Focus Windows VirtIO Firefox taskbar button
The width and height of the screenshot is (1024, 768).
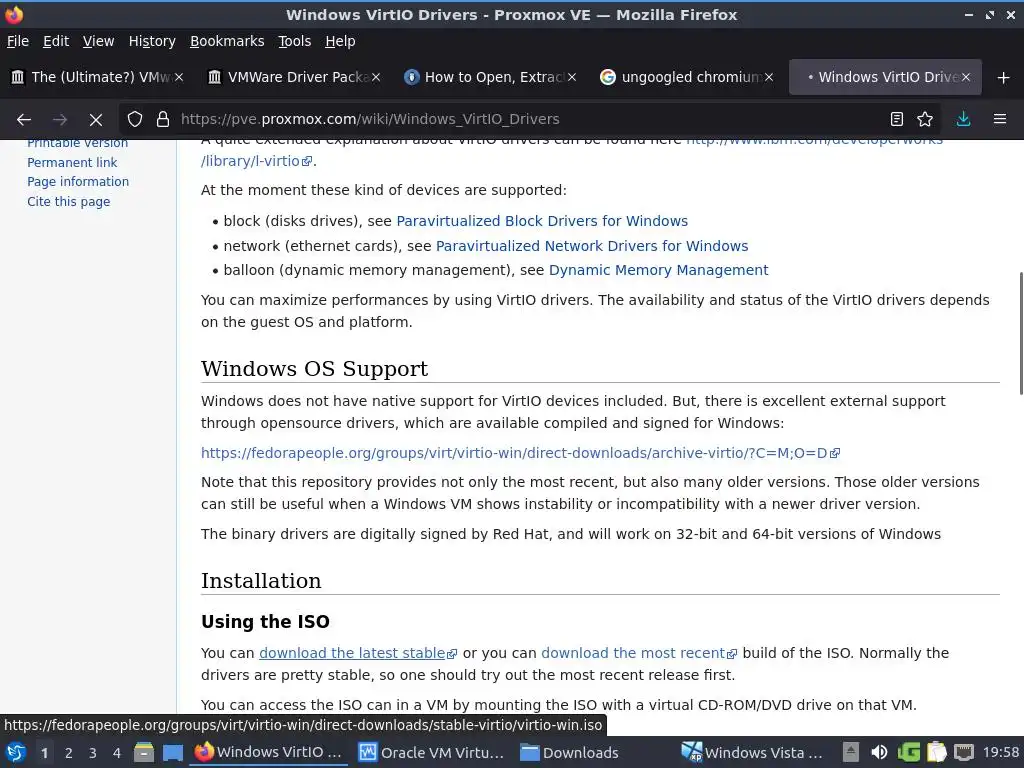(268, 753)
